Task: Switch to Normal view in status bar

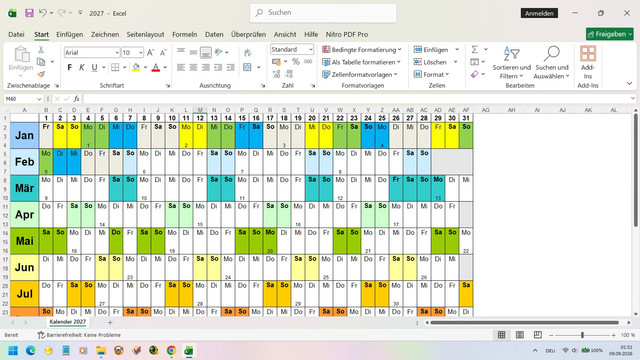Action: pyautogui.click(x=502, y=335)
